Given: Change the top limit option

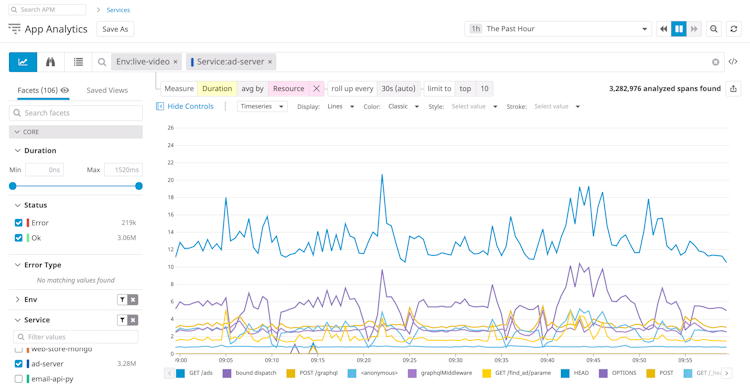Looking at the screenshot, I should click(465, 89).
